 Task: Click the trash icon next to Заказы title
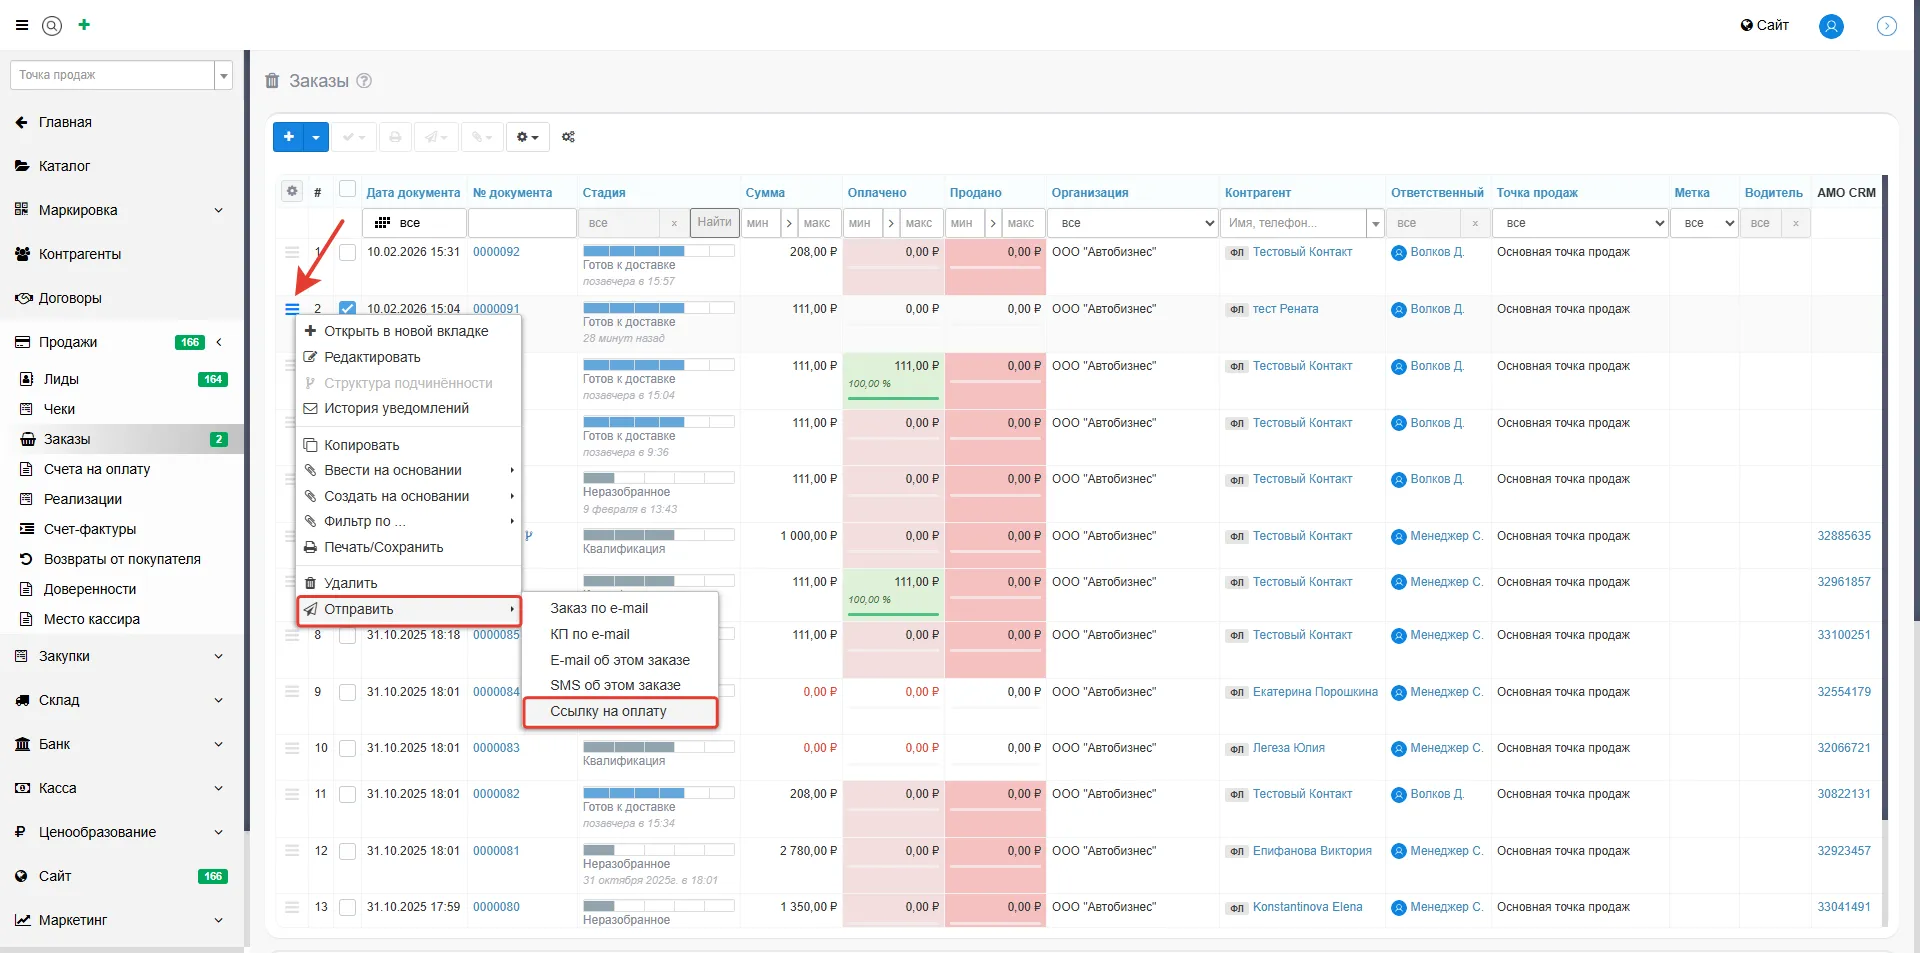[272, 81]
